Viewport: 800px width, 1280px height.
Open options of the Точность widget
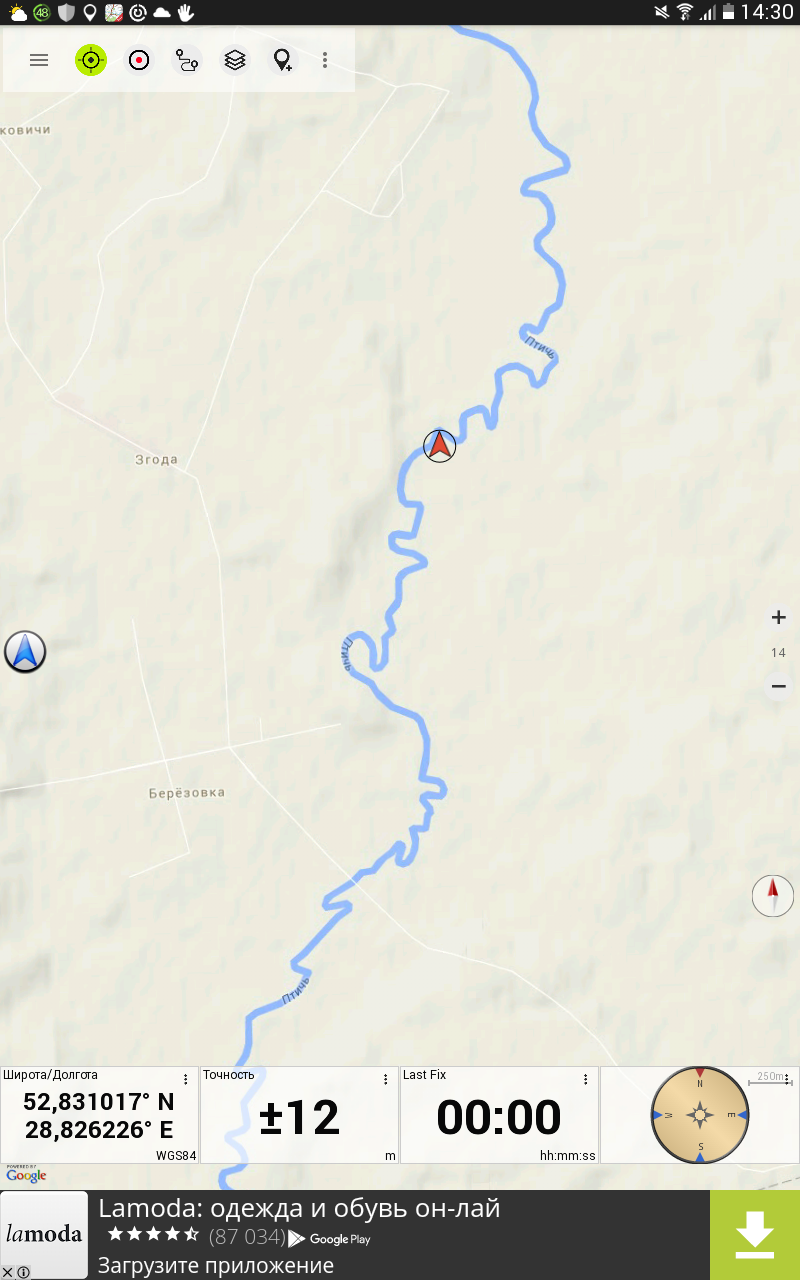(x=386, y=1080)
